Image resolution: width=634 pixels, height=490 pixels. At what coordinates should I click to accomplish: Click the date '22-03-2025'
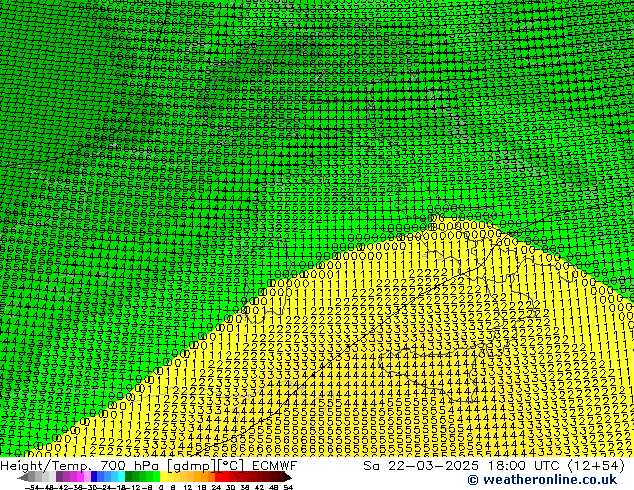tap(433, 466)
